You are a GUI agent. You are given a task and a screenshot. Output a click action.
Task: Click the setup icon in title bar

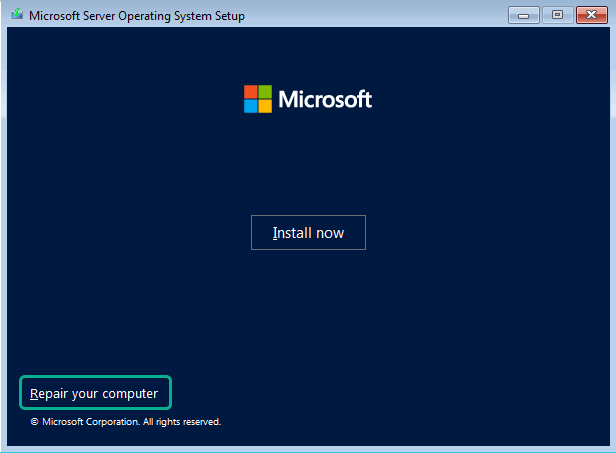point(17,15)
